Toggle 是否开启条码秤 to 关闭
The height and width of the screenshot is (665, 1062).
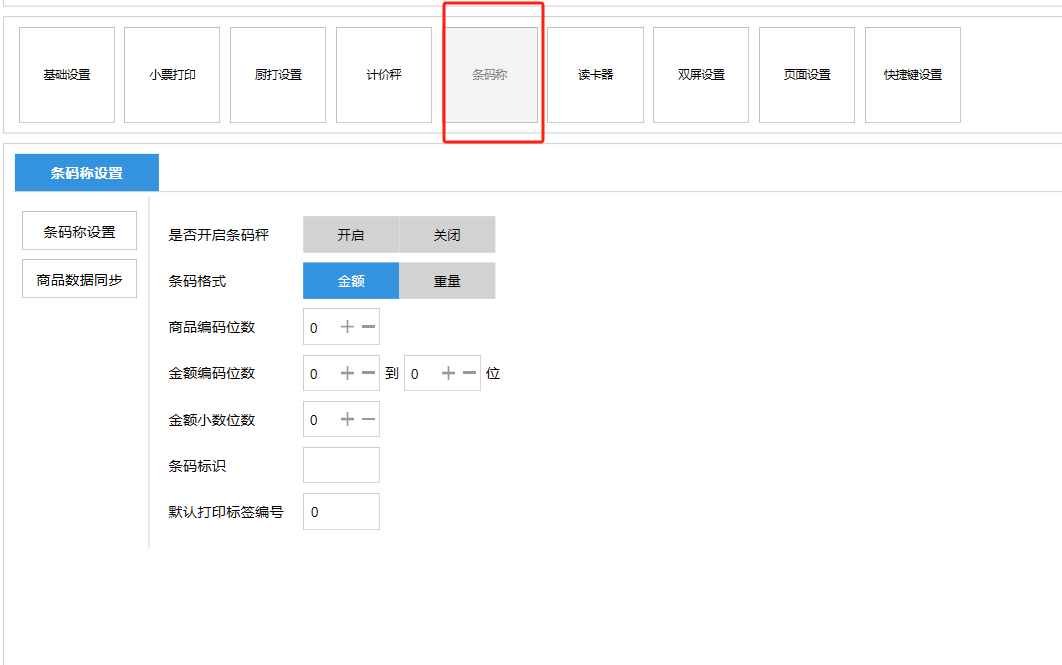click(447, 235)
